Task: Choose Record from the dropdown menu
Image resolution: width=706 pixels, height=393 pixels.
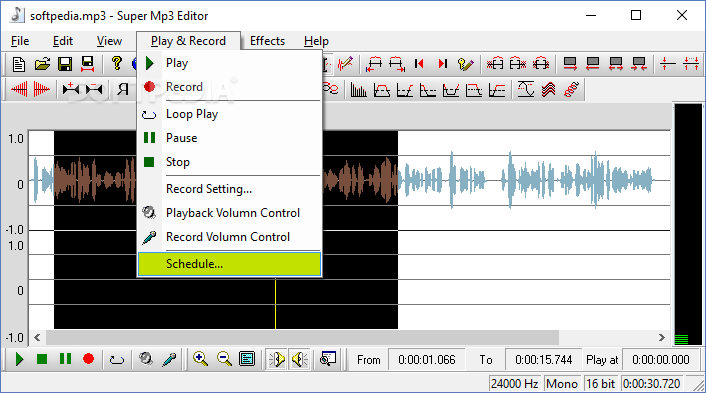Action: [230, 87]
